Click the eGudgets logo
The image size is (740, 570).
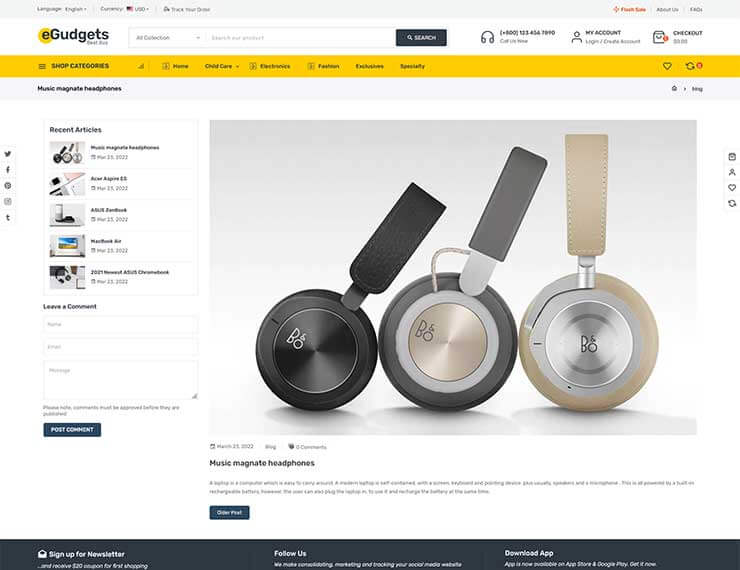(73, 36)
